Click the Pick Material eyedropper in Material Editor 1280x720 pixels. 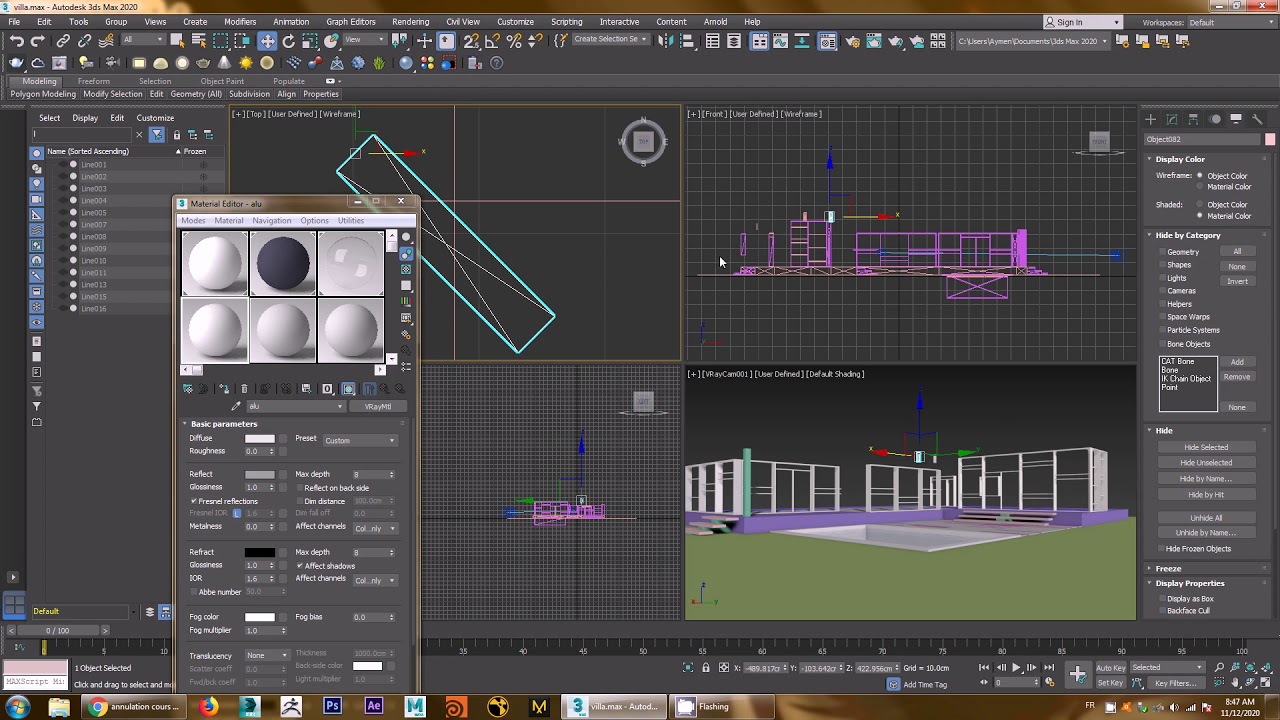(236, 406)
